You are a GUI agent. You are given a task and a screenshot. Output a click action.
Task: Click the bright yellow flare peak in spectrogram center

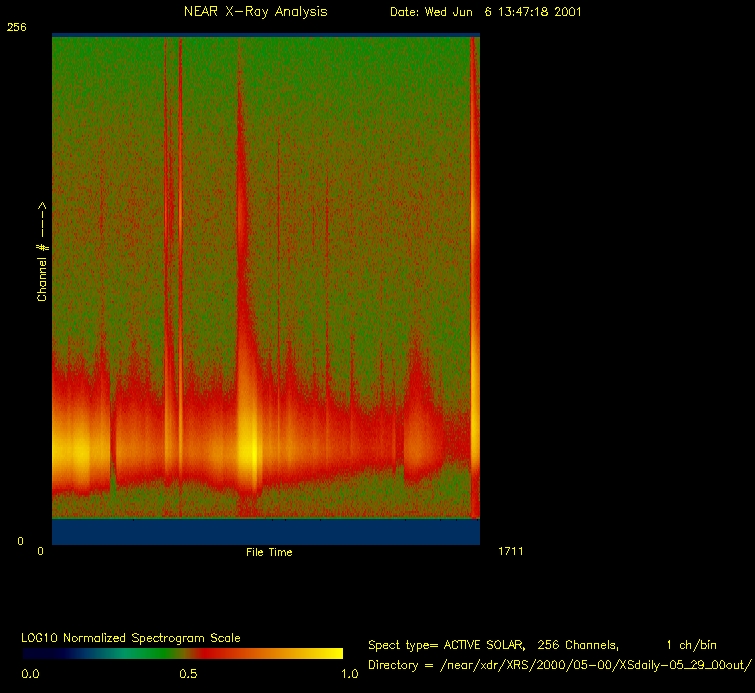pos(250,450)
